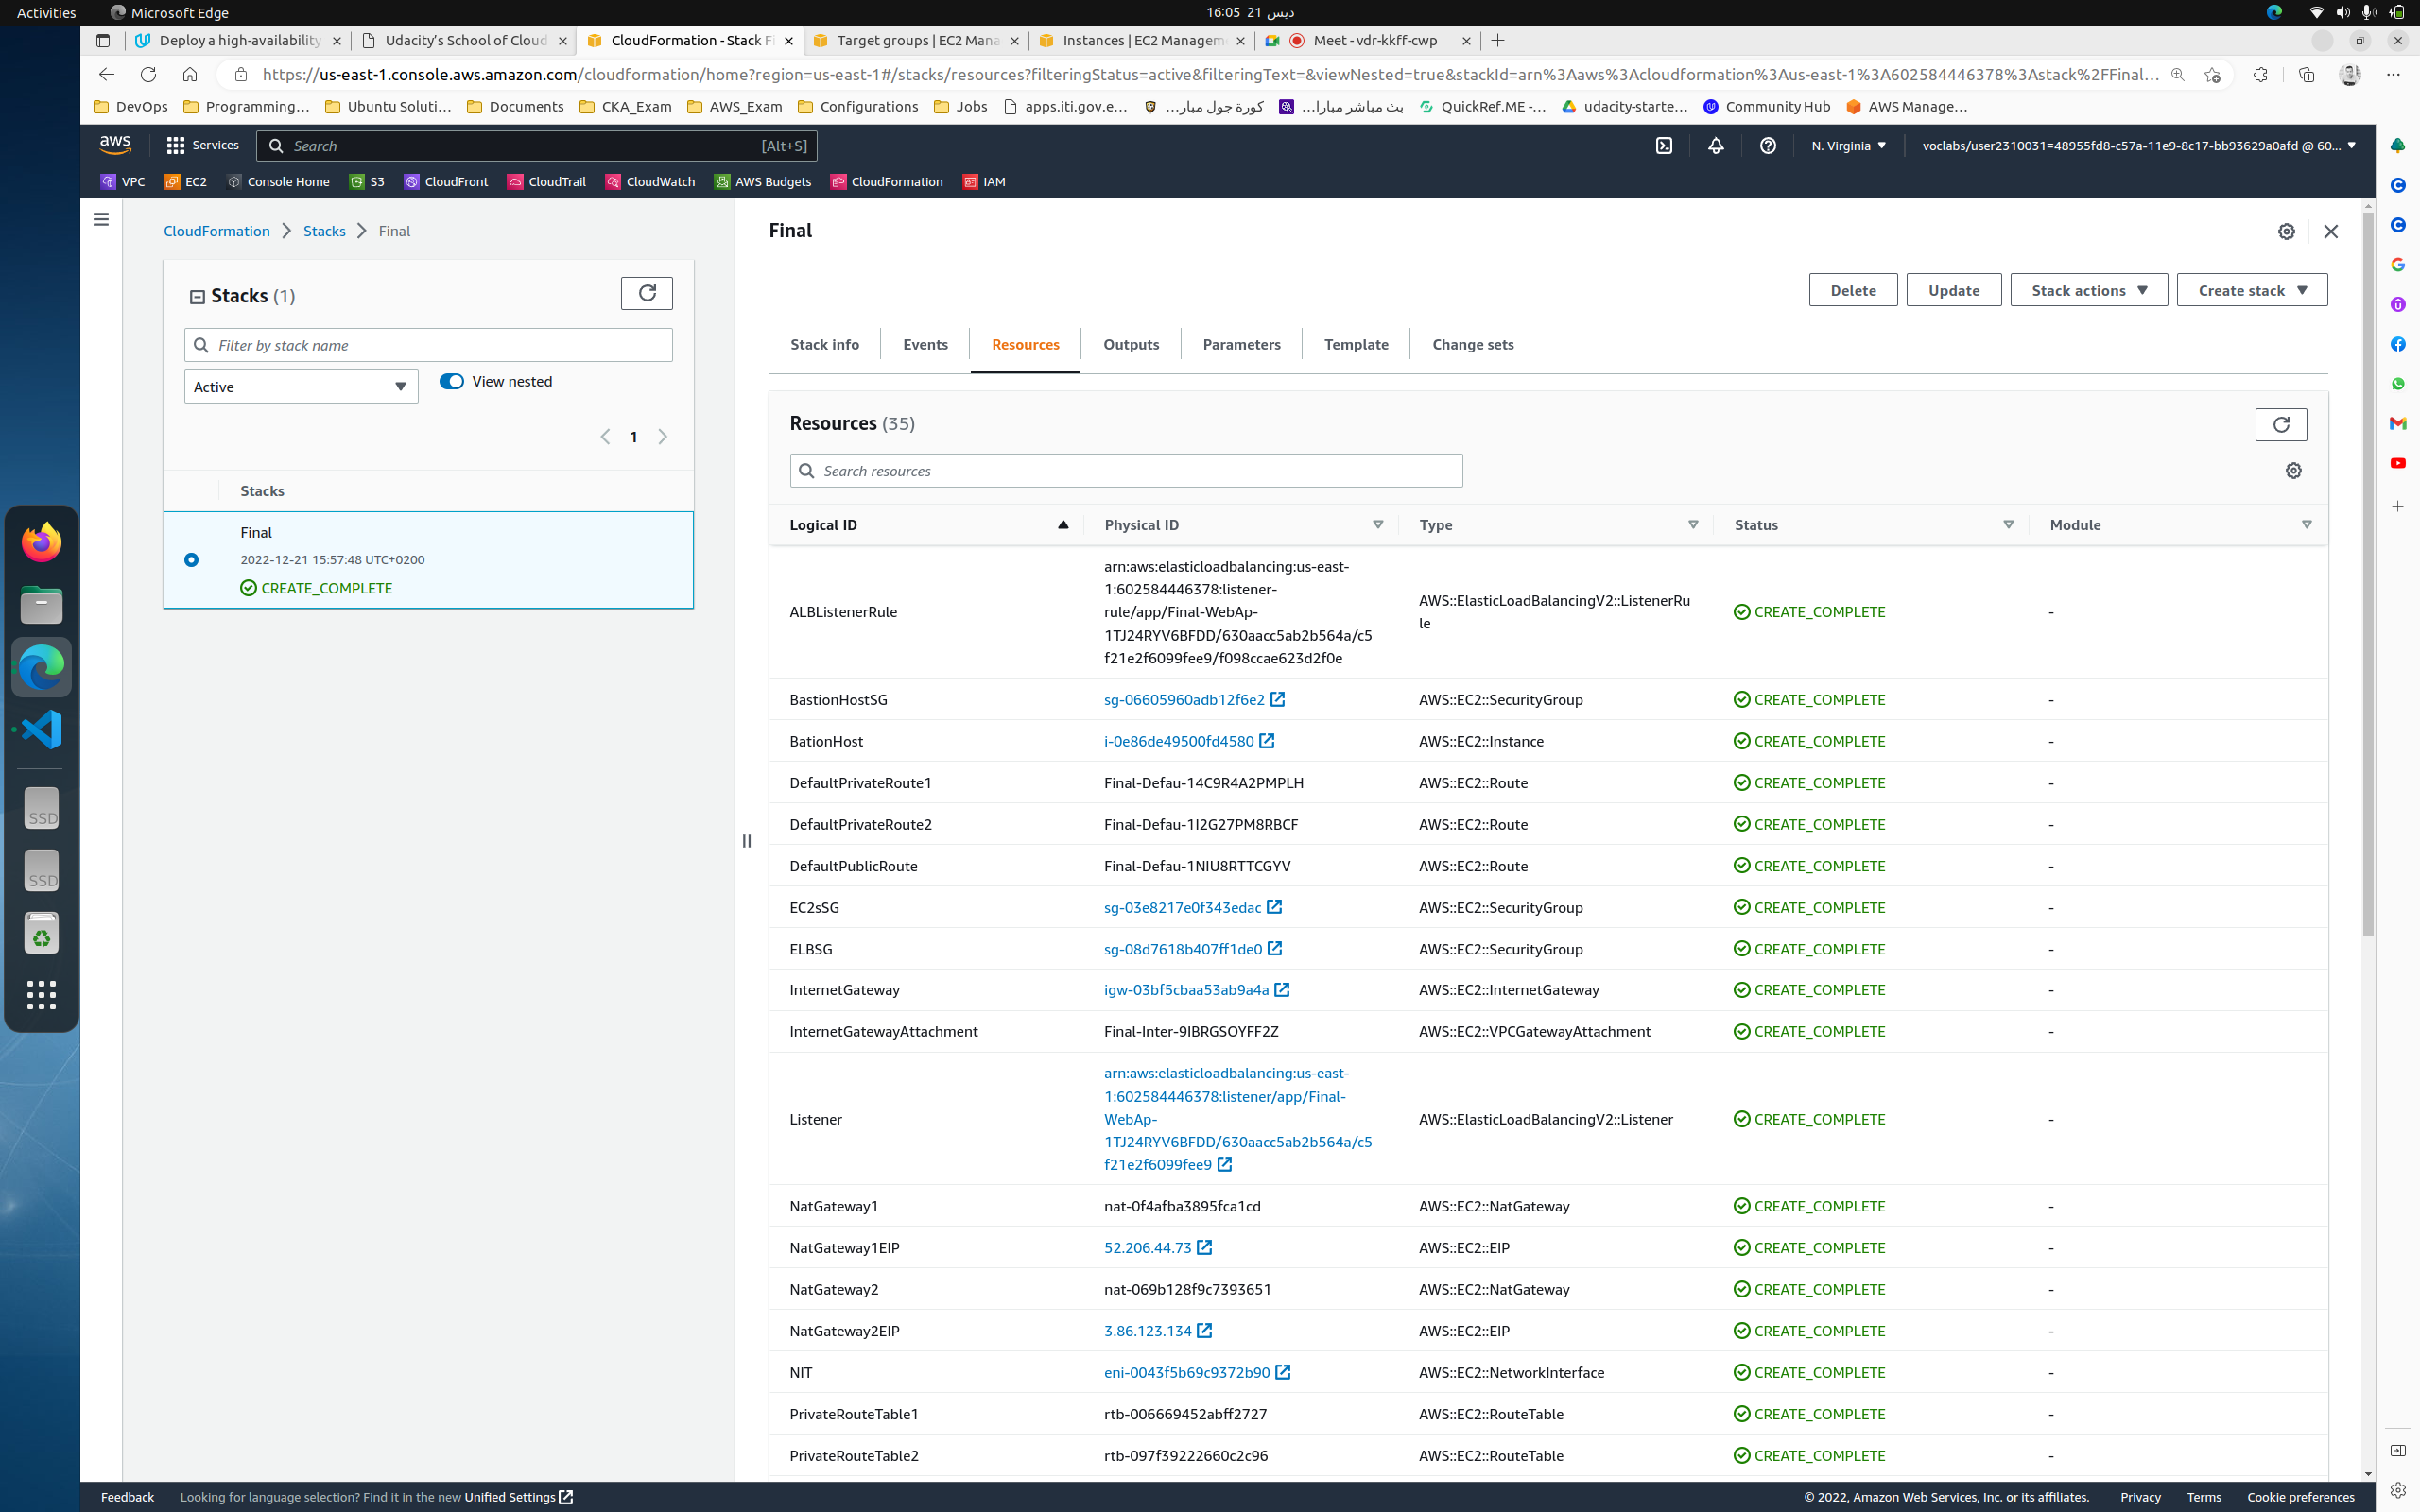The height and width of the screenshot is (1512, 2420).
Task: Toggle the View nested switch
Action: (452, 381)
